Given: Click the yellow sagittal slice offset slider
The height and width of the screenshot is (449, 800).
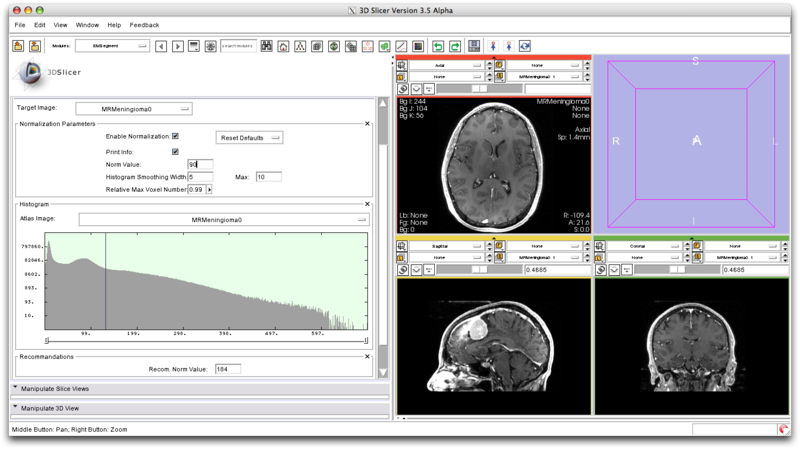Looking at the screenshot, I should click(x=480, y=270).
